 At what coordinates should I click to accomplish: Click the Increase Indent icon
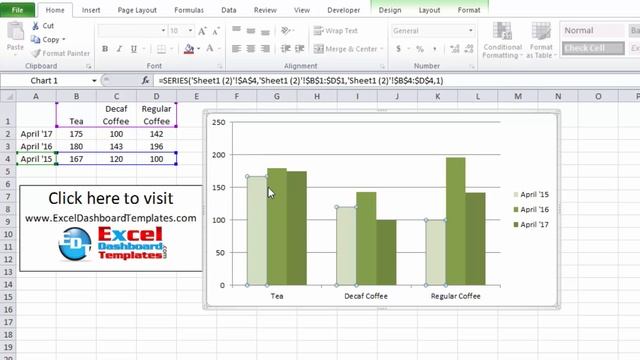(x=300, y=49)
